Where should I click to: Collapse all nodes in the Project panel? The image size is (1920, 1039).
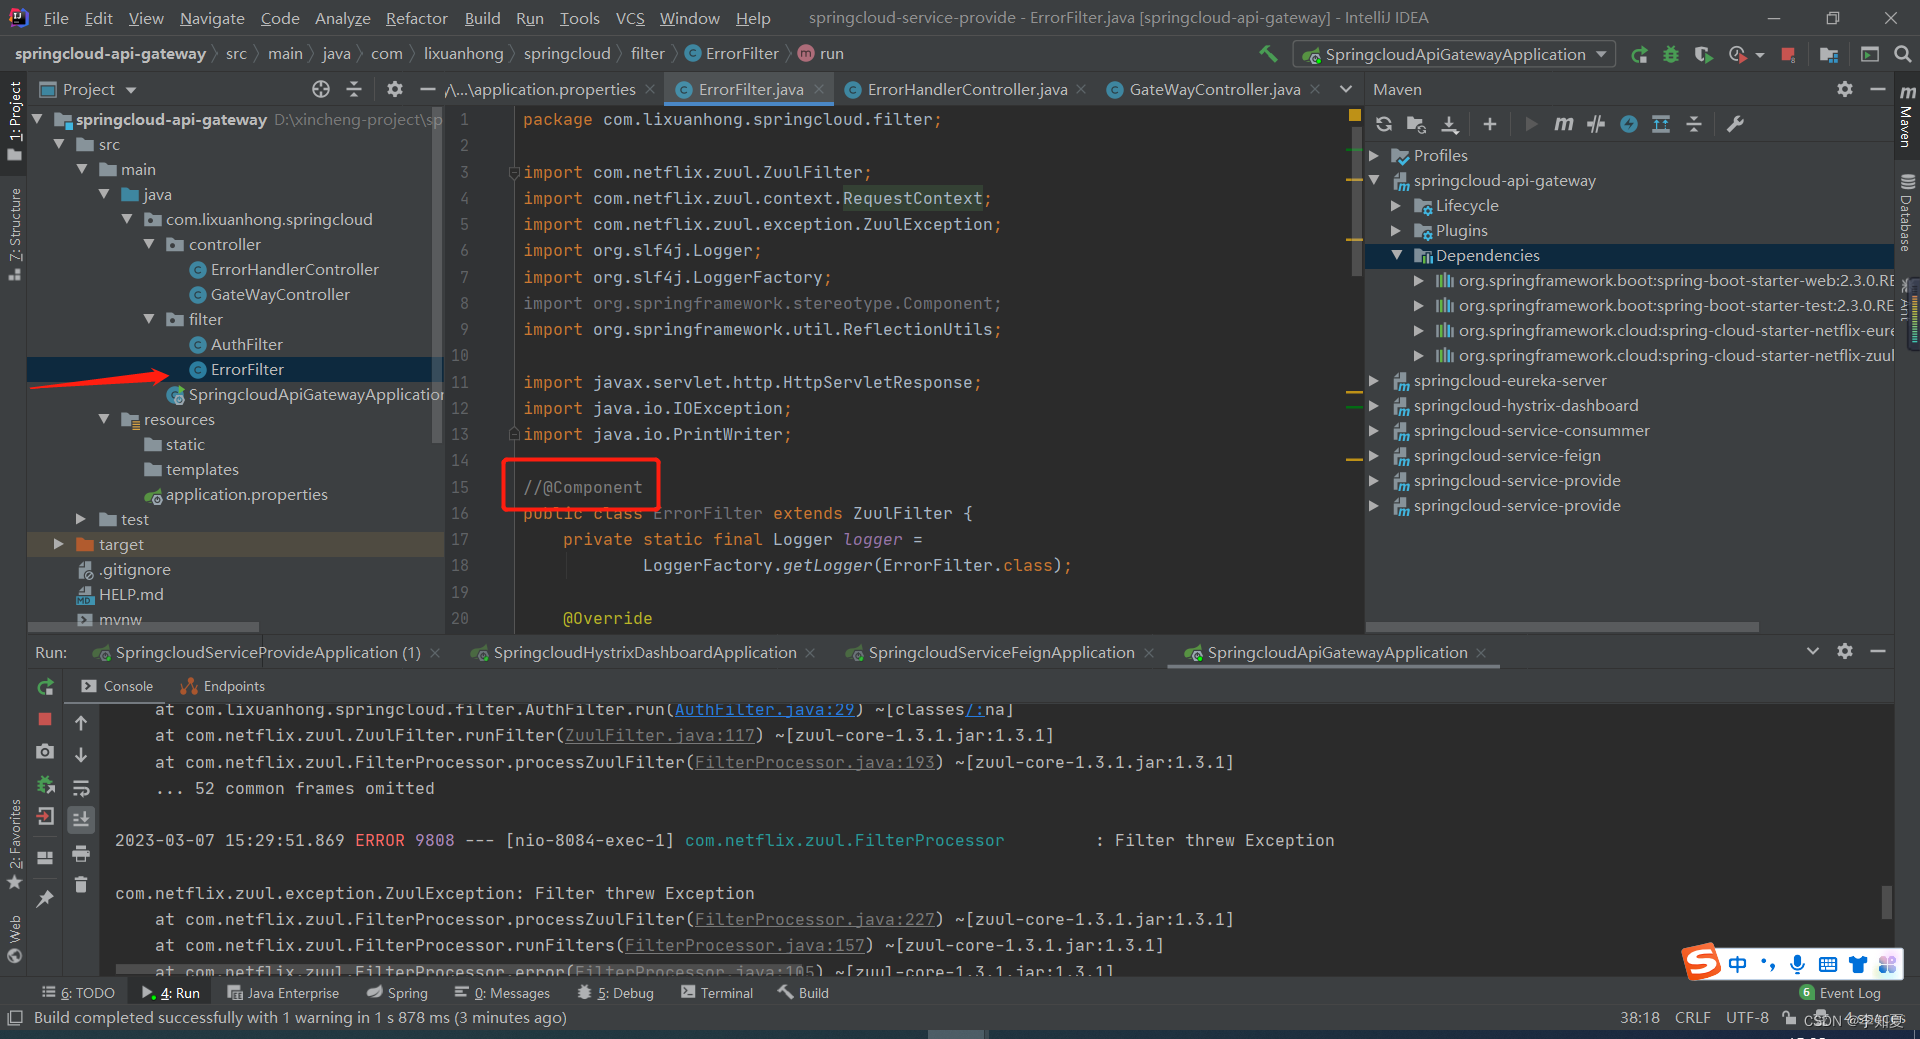[x=354, y=89]
